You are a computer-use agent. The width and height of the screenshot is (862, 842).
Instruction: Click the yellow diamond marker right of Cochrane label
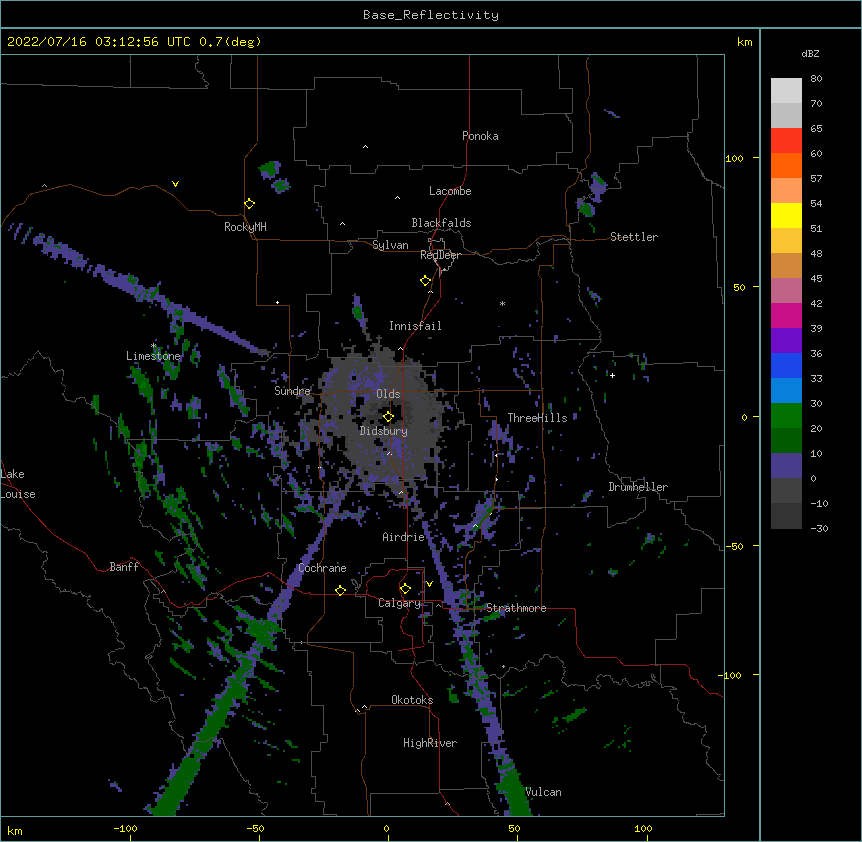tap(340, 590)
